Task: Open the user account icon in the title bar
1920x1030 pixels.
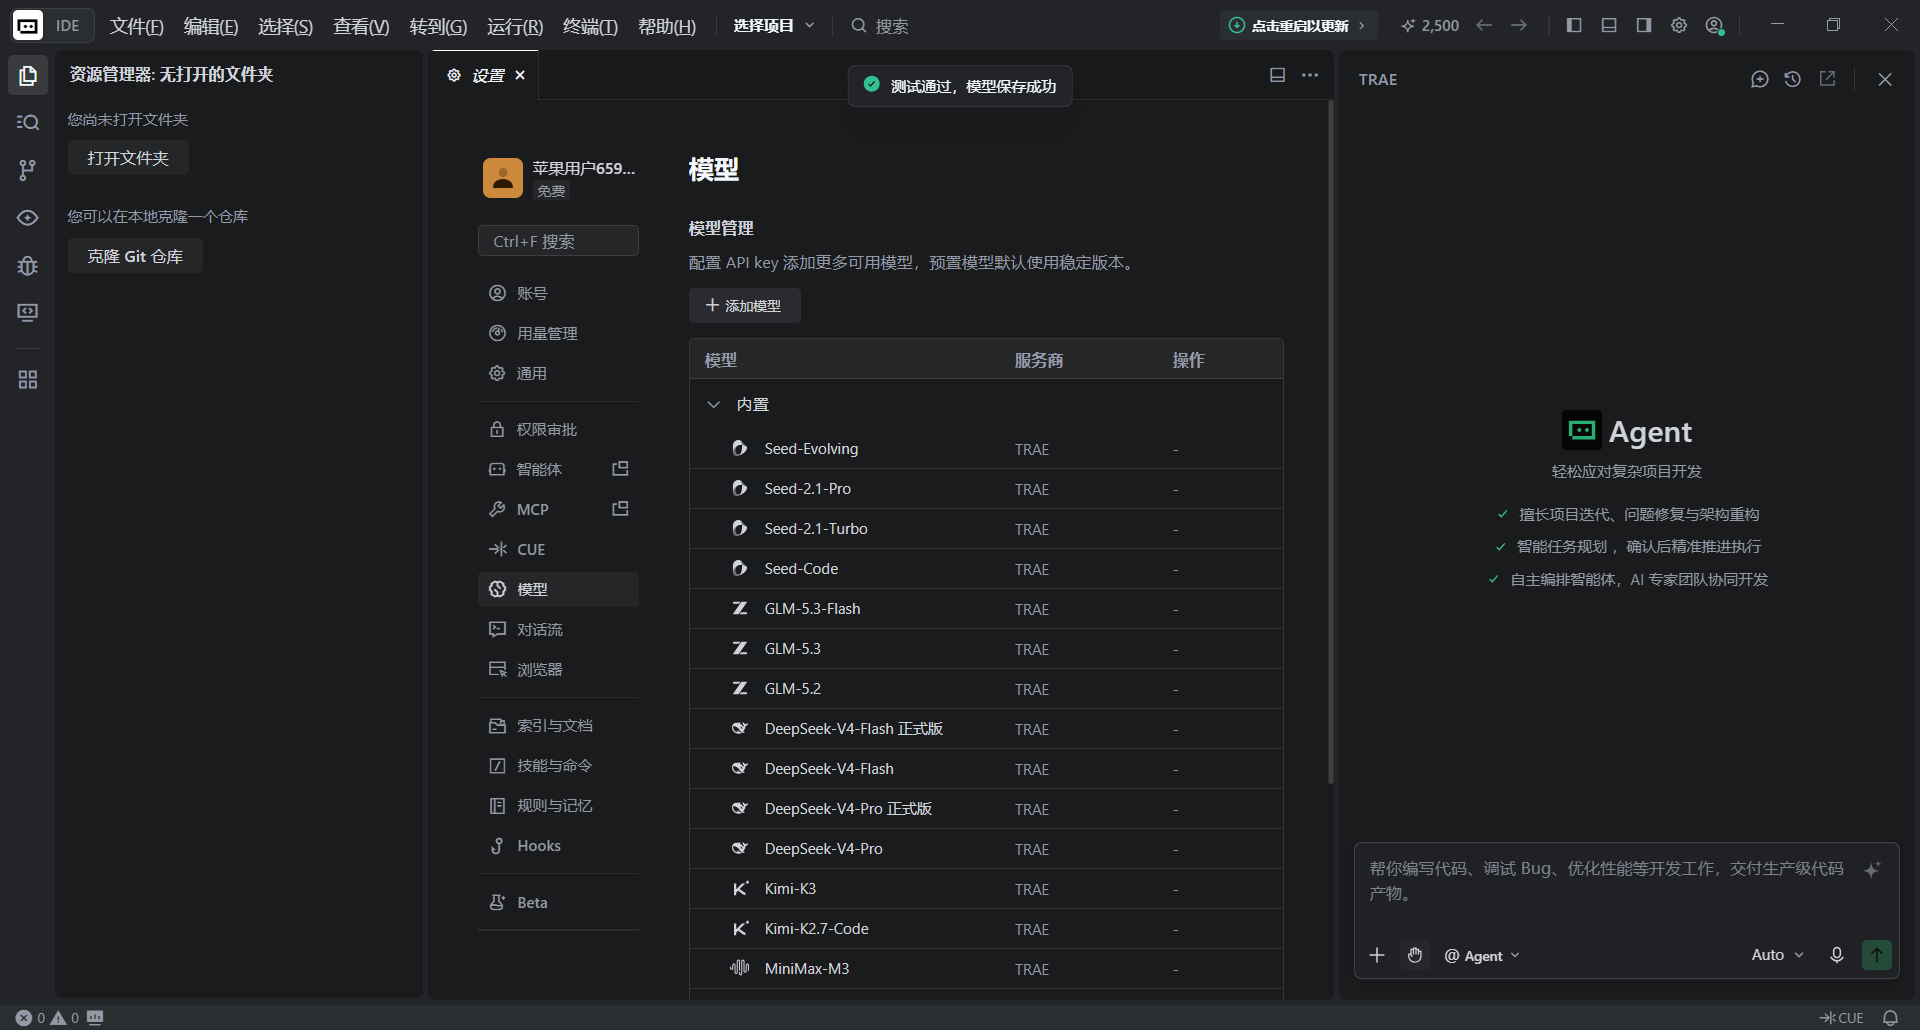Action: [x=1715, y=26]
